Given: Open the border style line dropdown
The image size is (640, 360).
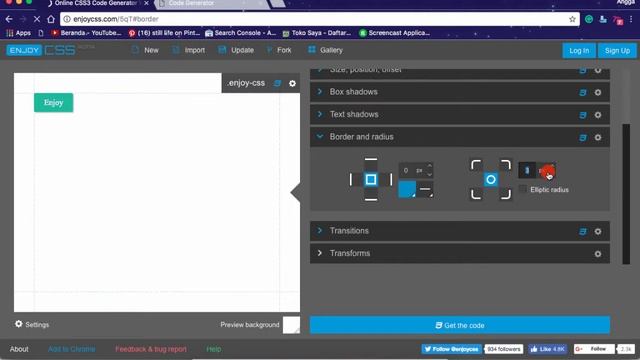Looking at the screenshot, I should pos(425,190).
